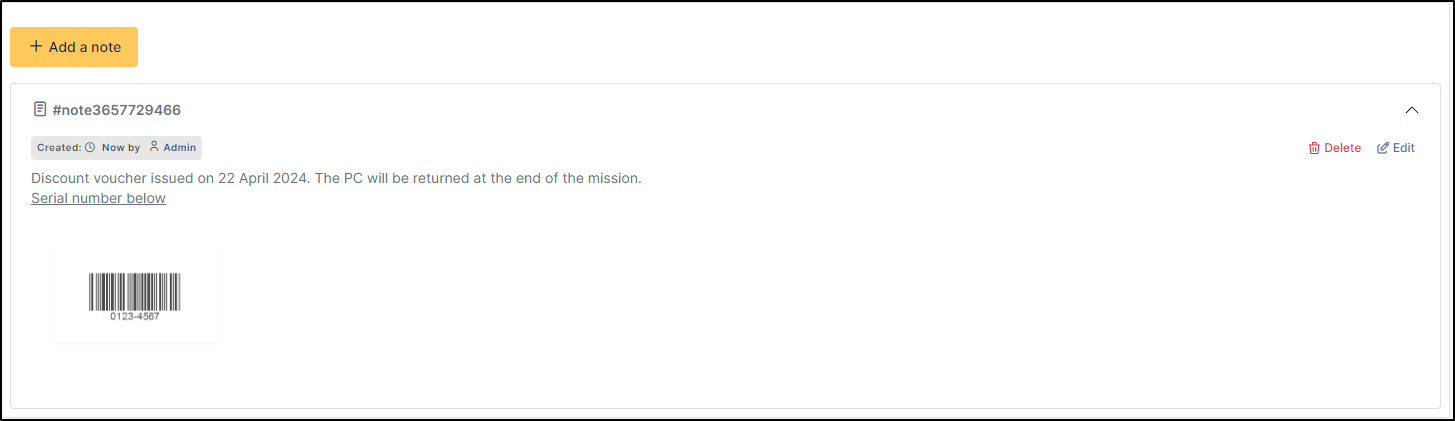
Task: Select the #note3657729466 title
Action: (x=117, y=110)
